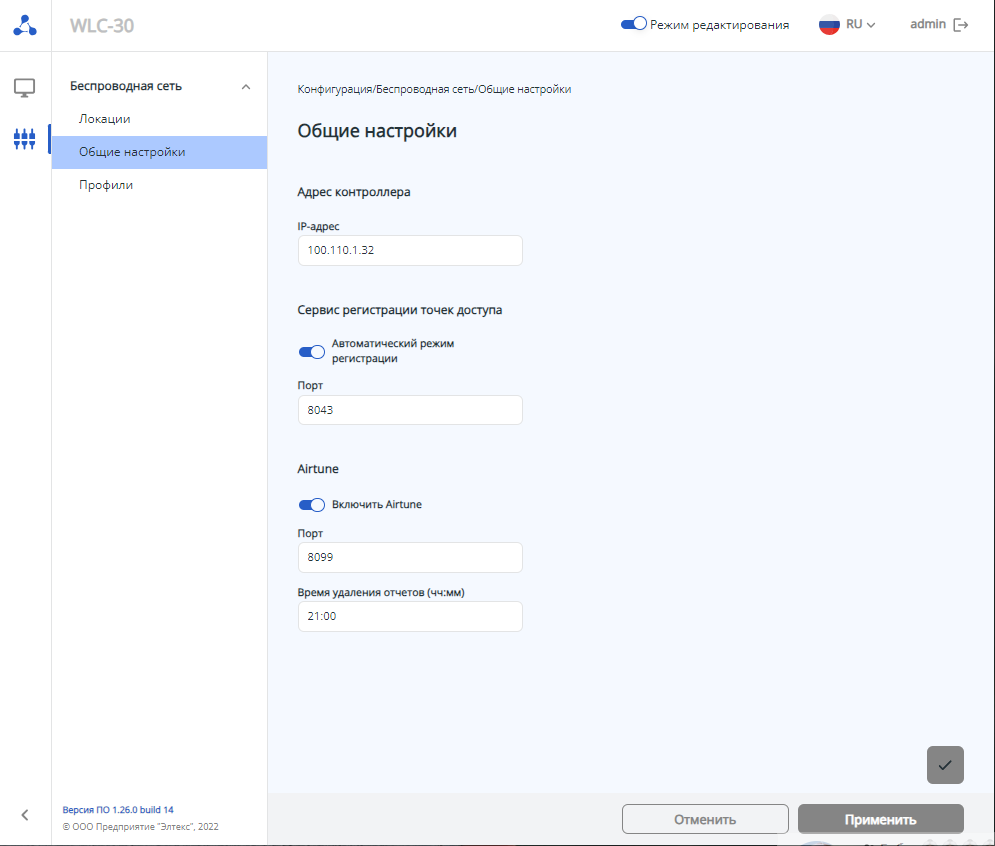Viewport: 995px width, 846px height.
Task: Open the monitoring screen icon in sidebar
Action: tap(25, 88)
